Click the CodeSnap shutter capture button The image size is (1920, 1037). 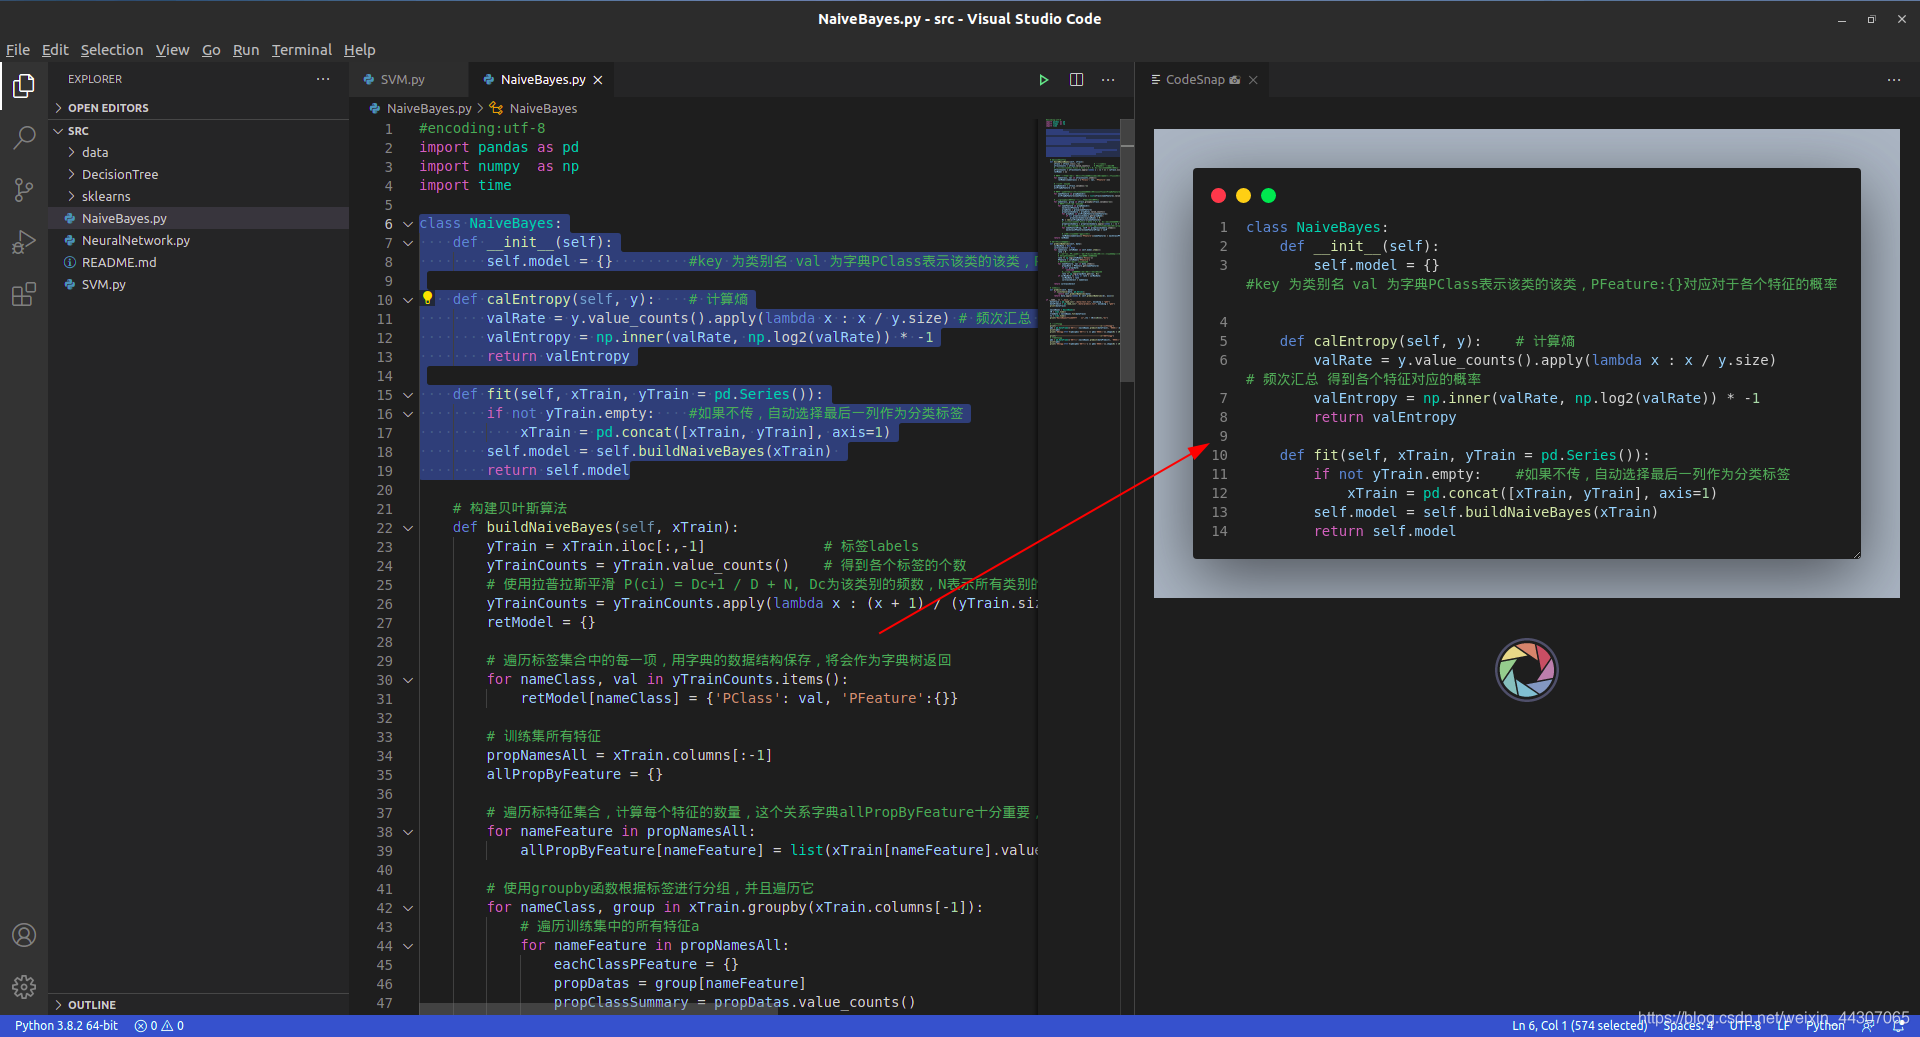coord(1526,670)
